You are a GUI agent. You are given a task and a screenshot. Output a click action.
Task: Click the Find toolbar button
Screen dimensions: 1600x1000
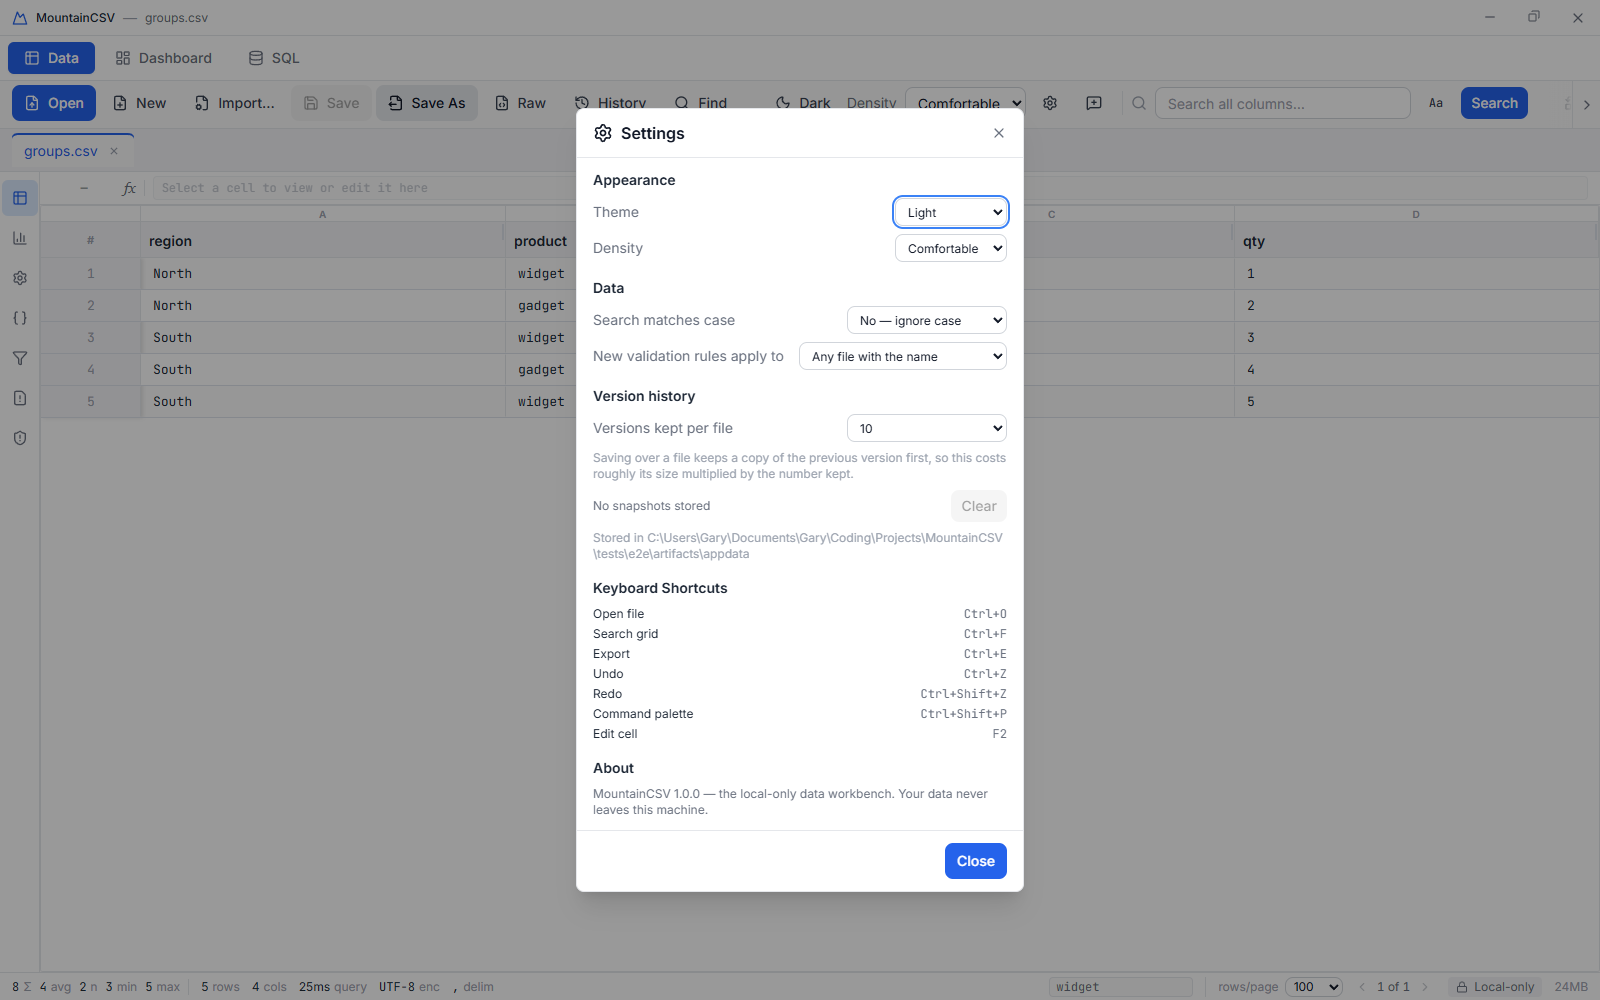pos(701,103)
